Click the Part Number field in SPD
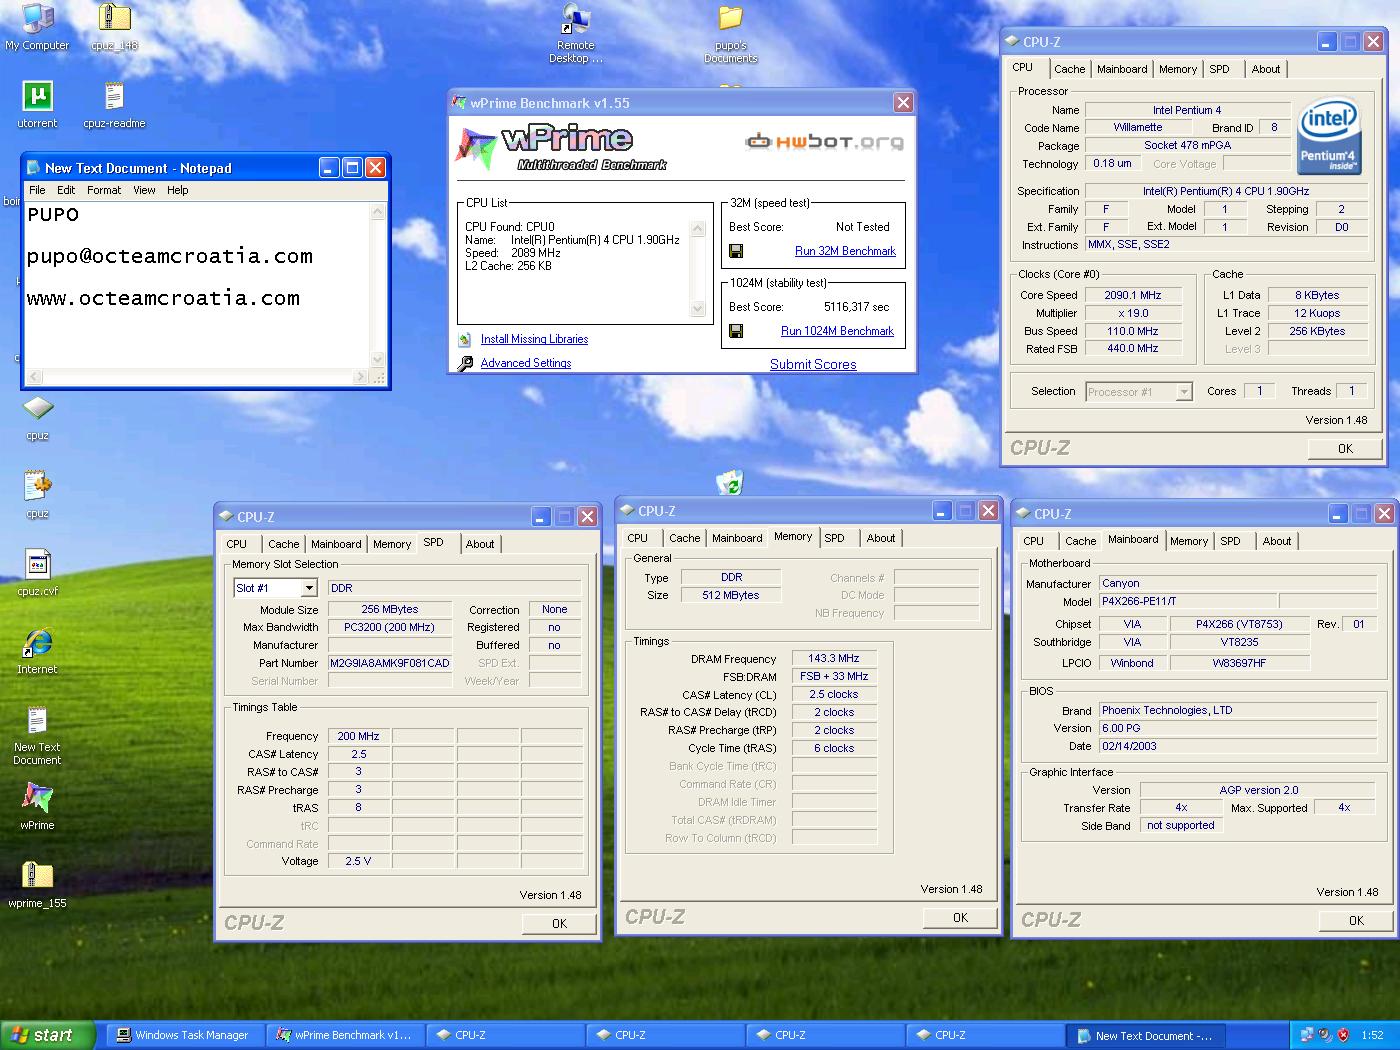This screenshot has height=1050, width=1400. tap(390, 663)
